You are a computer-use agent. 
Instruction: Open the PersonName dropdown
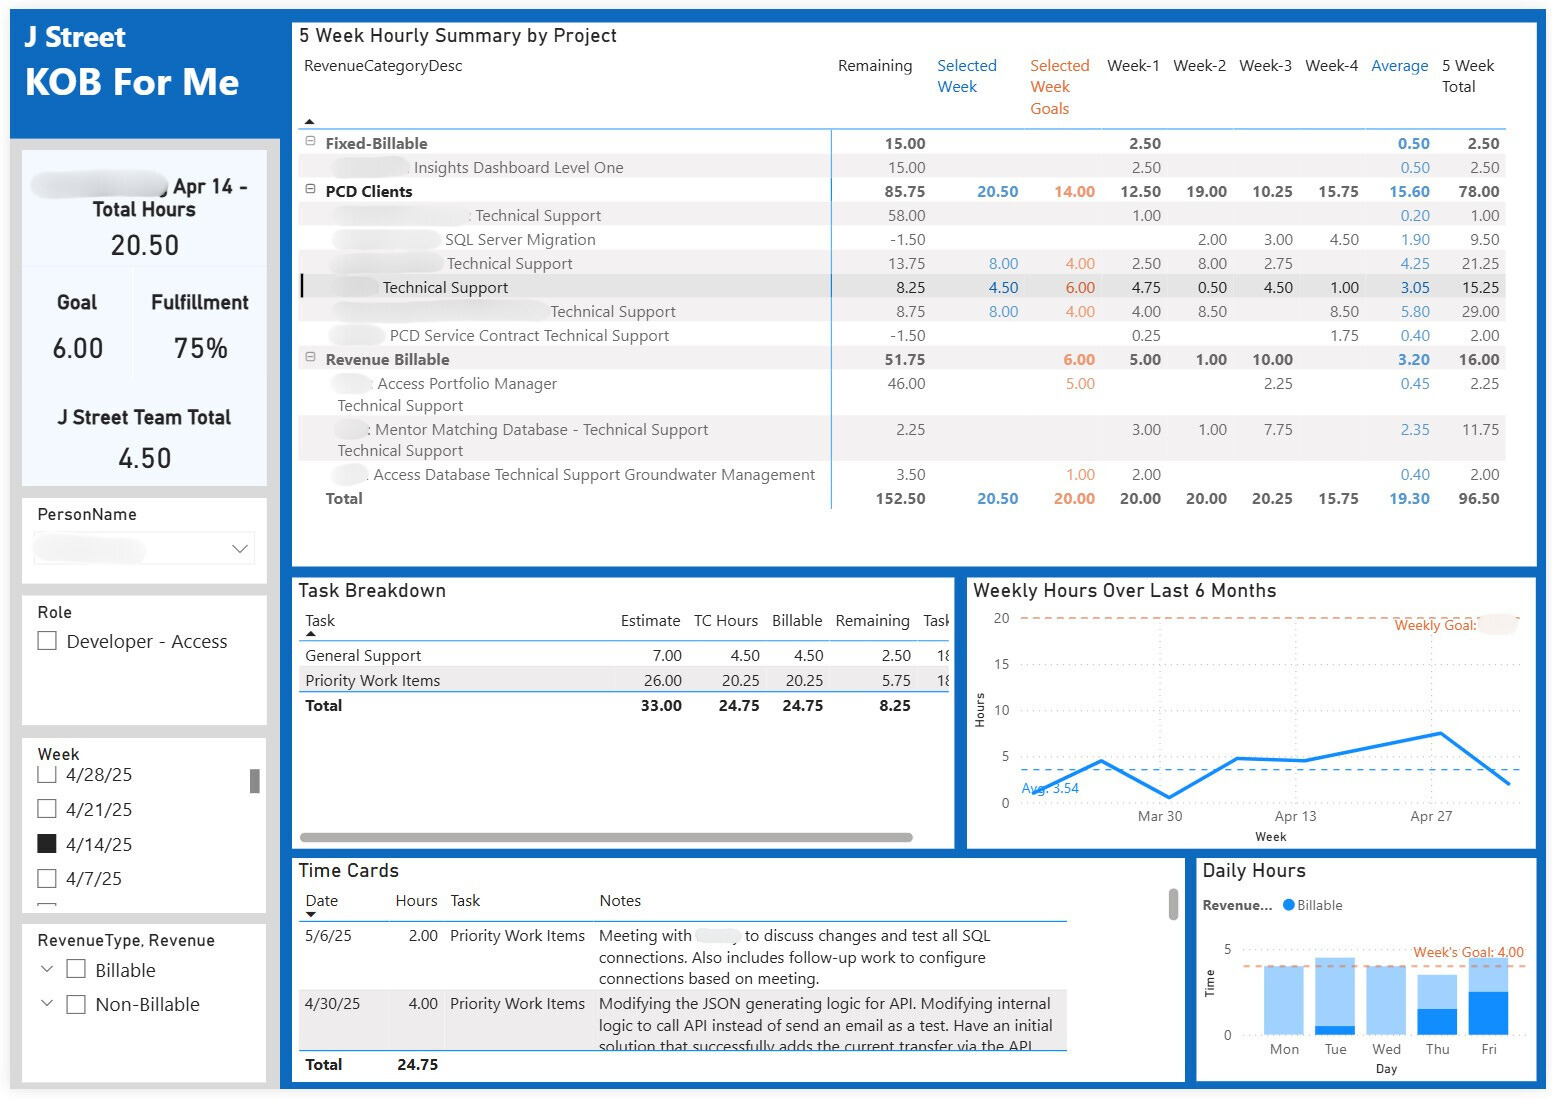click(x=240, y=548)
